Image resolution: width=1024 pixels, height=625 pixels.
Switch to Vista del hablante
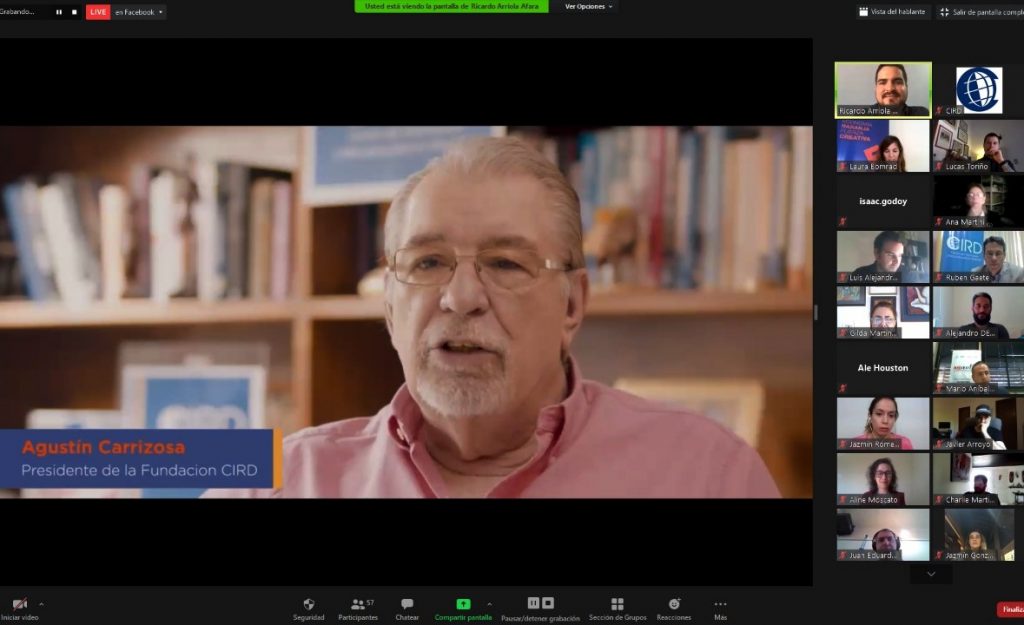tap(892, 12)
